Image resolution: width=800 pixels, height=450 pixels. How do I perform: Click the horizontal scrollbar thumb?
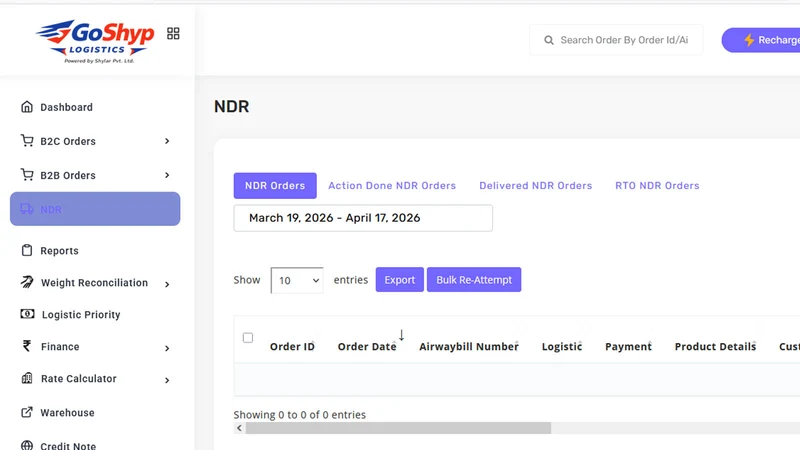[398, 428]
